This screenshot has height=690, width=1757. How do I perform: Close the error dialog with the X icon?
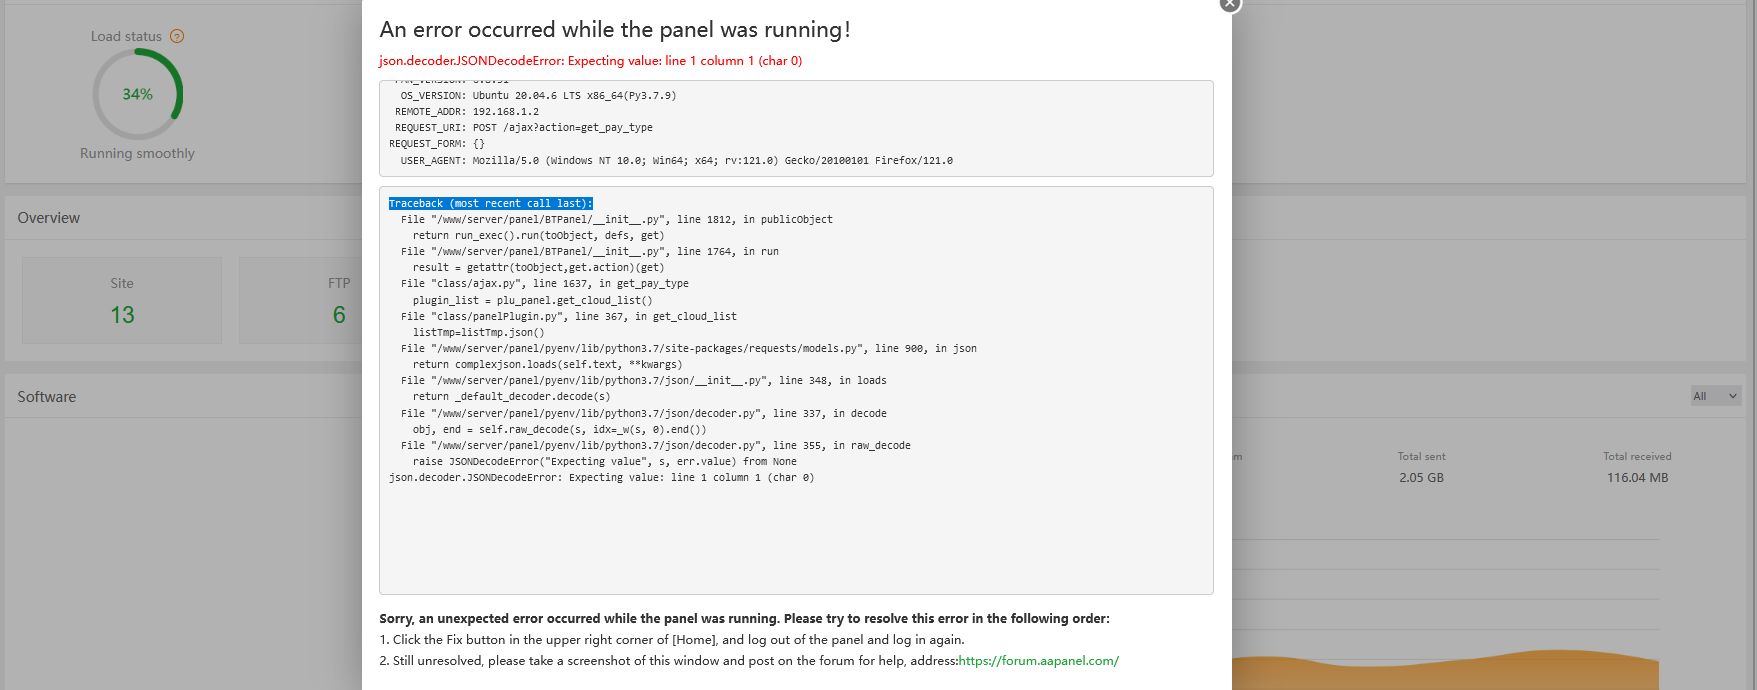tap(1229, 4)
